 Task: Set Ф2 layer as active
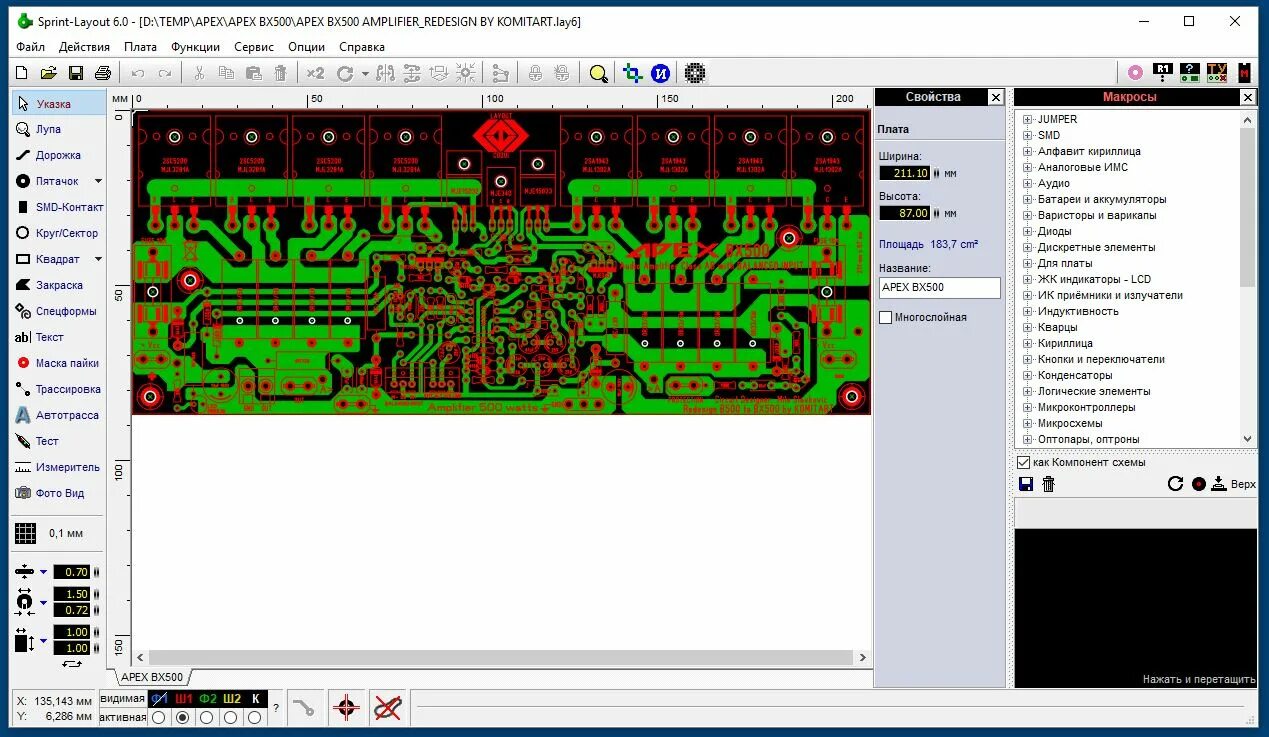pos(207,717)
